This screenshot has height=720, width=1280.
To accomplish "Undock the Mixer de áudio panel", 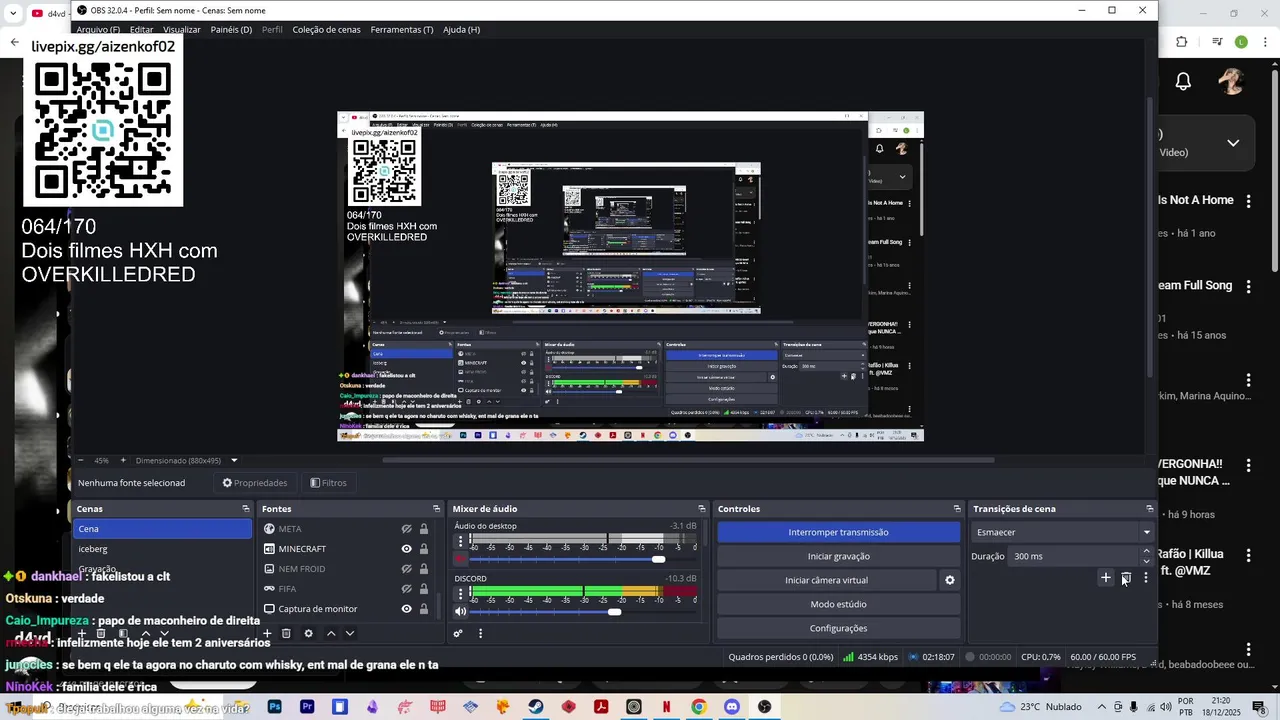I will click(702, 509).
